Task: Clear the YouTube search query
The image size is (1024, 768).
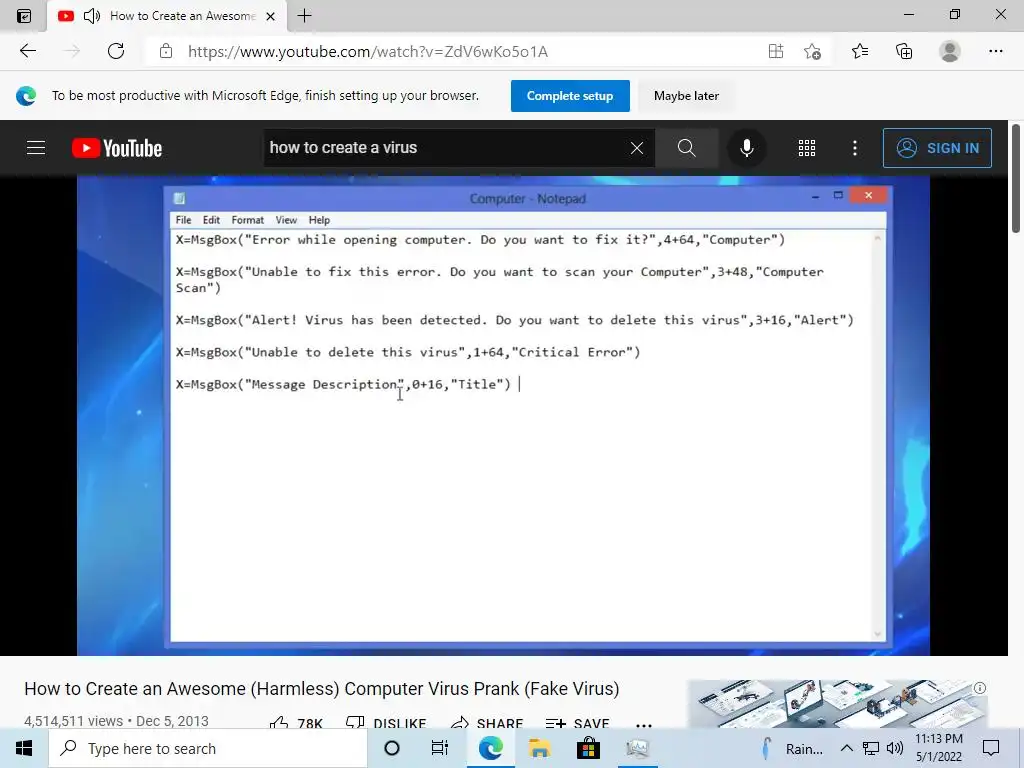Action: 637,148
